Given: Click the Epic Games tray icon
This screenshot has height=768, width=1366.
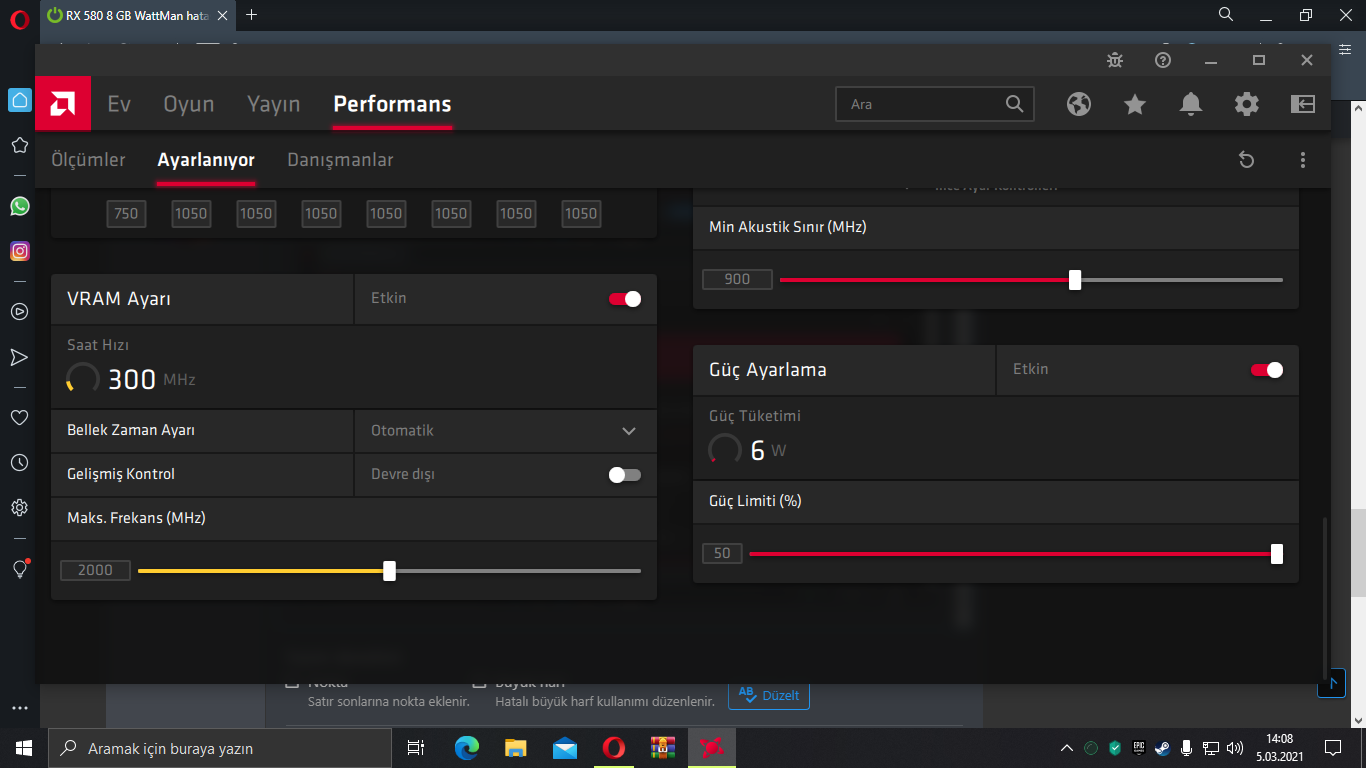Looking at the screenshot, I should click(x=1138, y=747).
